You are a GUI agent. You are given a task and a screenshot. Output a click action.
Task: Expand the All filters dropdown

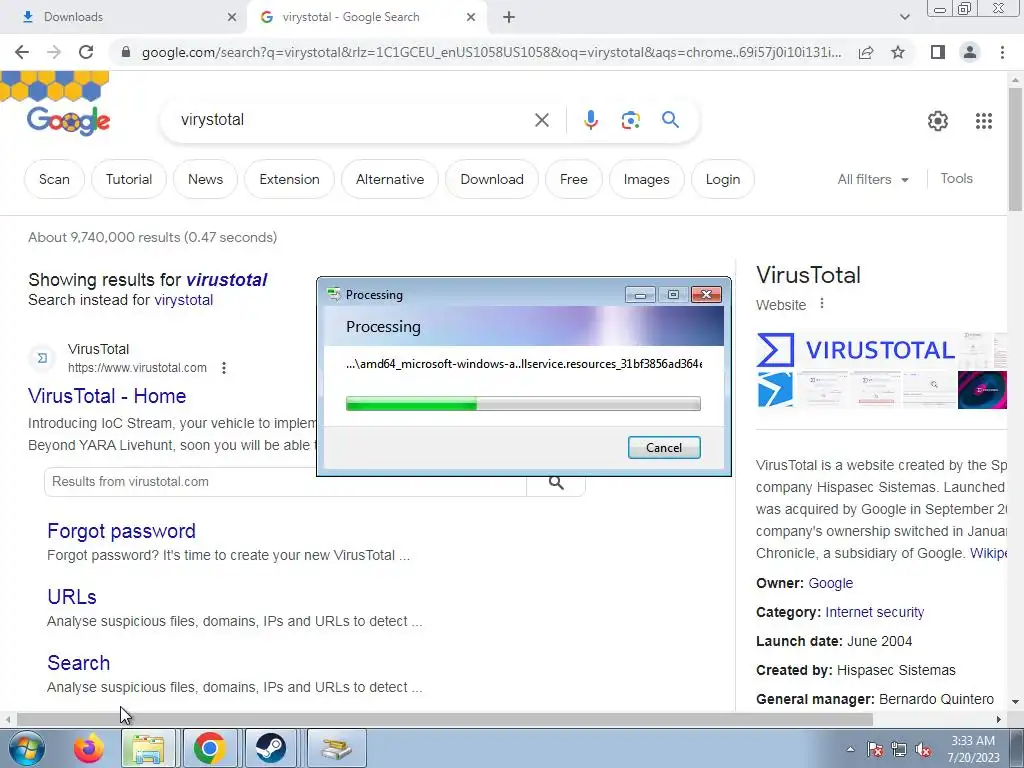873,179
